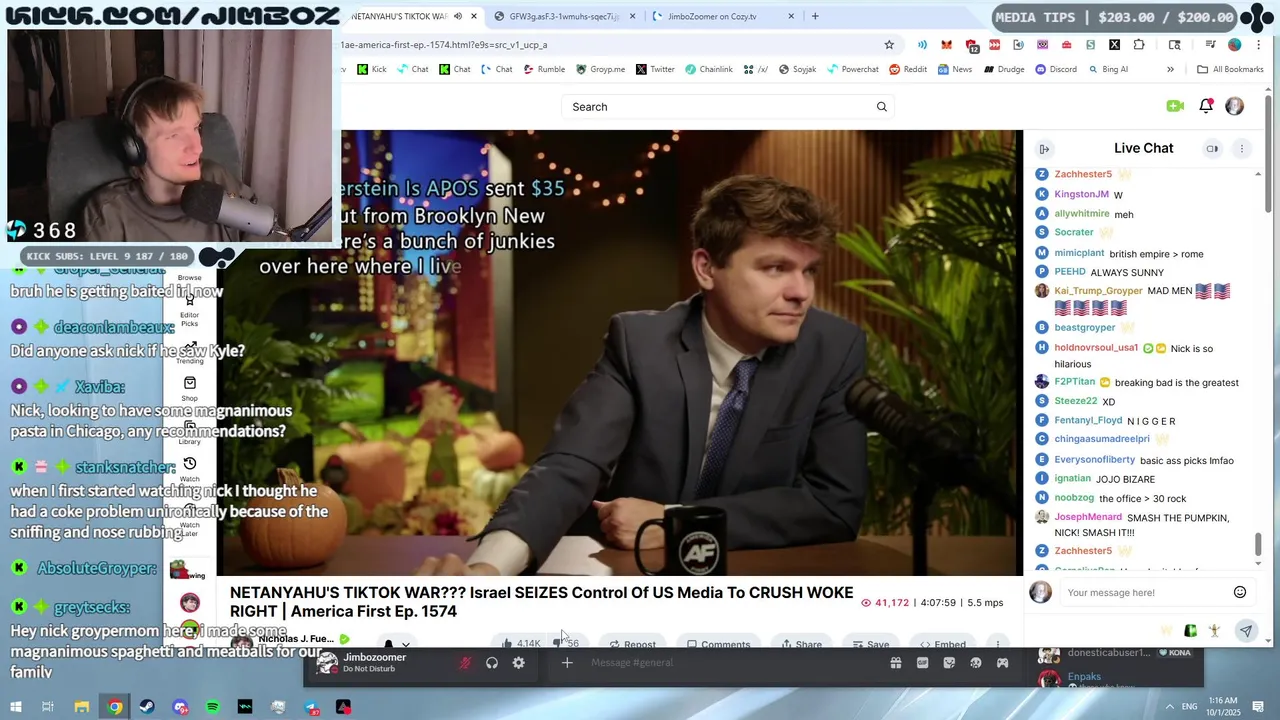Image resolution: width=1280 pixels, height=720 pixels.
Task: Open Discord emoji picker
Action: [x=975, y=663]
